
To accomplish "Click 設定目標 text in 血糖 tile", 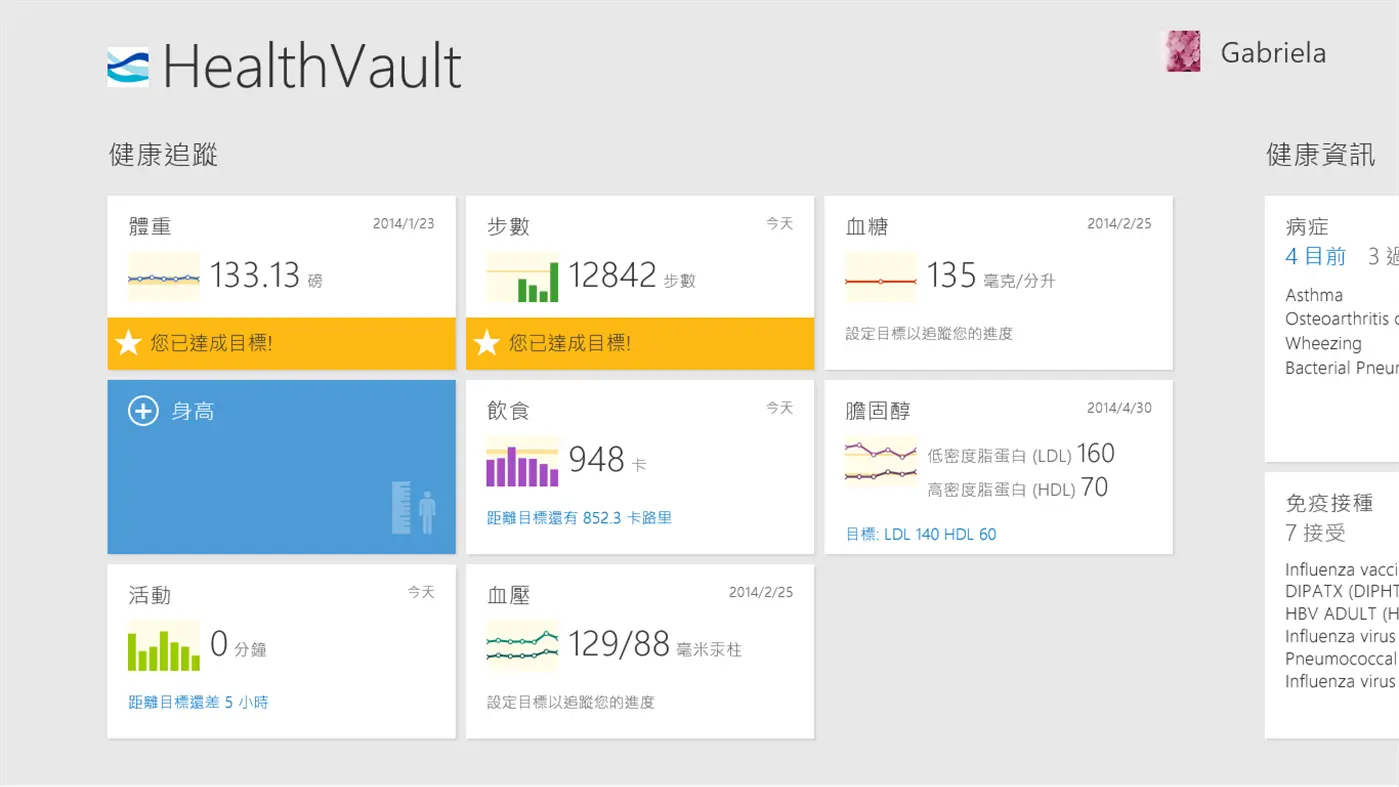I will coord(929,333).
